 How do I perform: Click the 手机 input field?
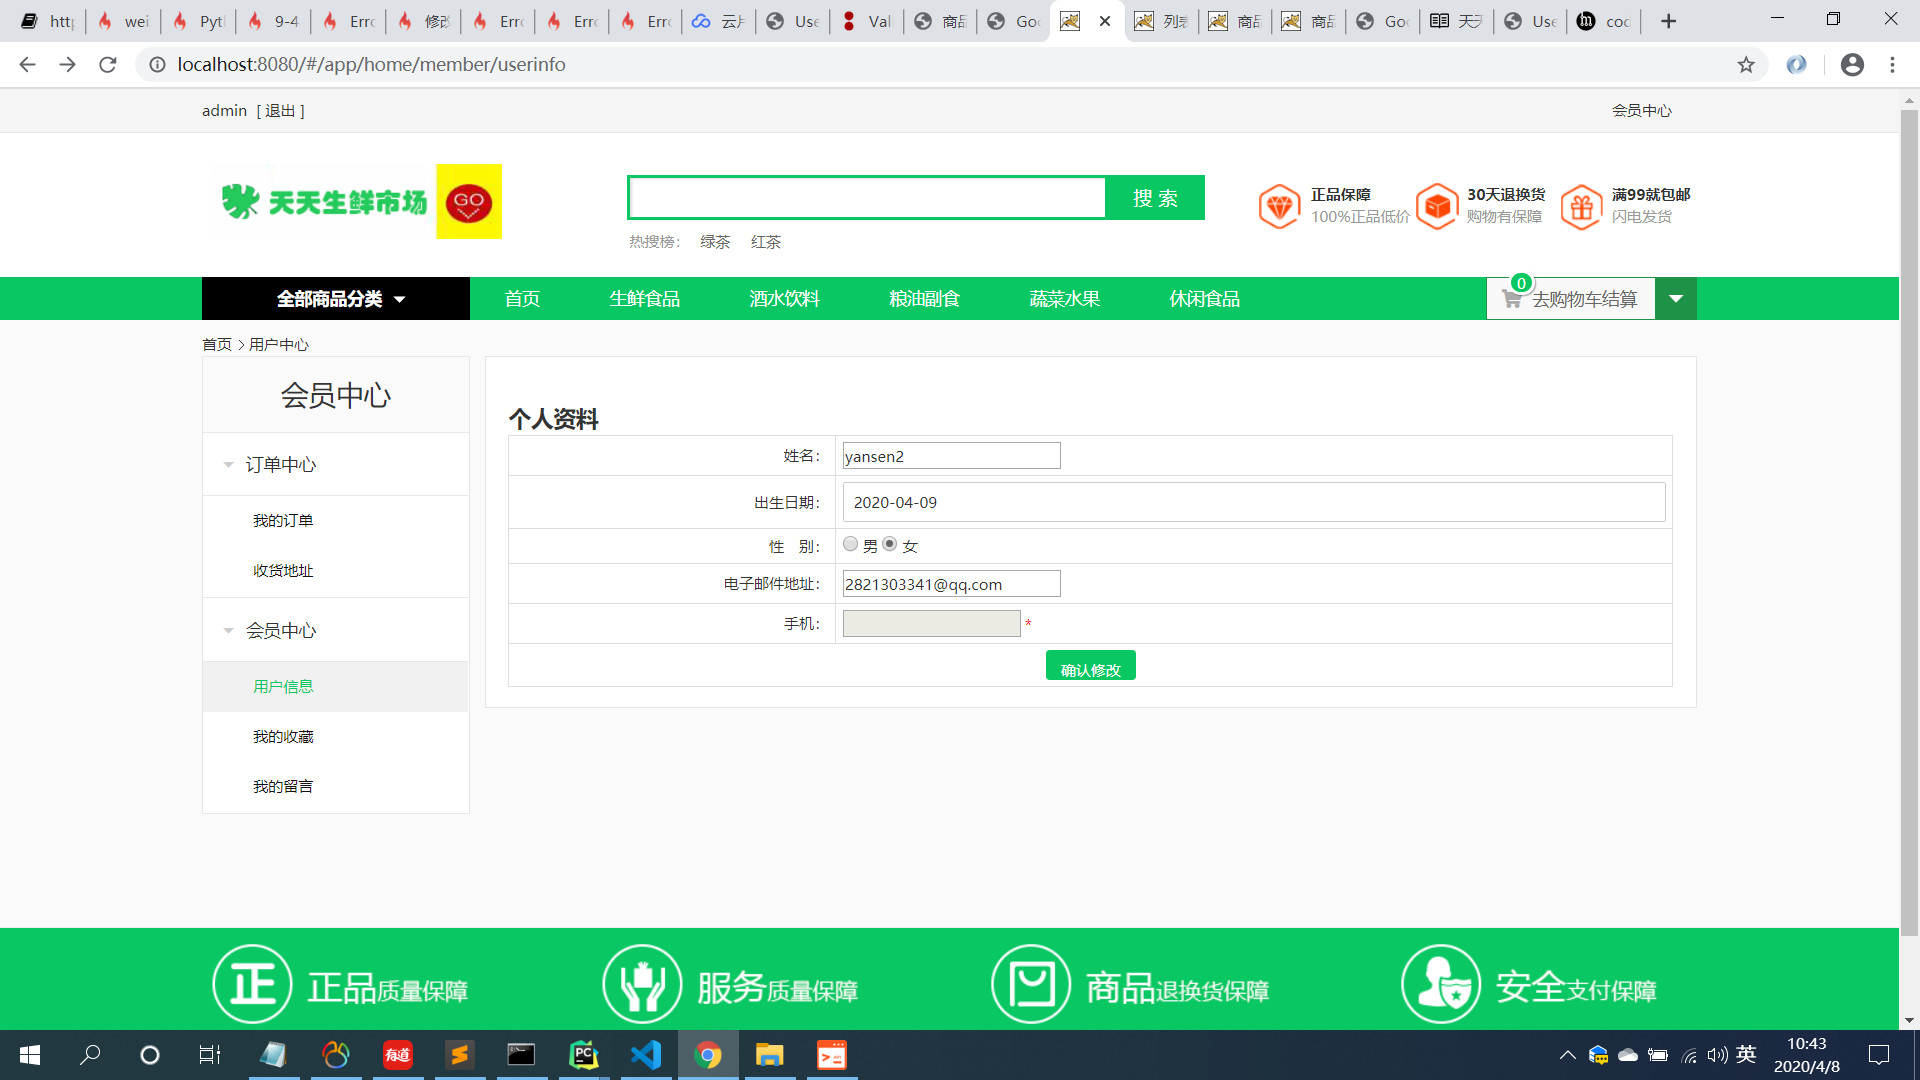click(x=931, y=624)
